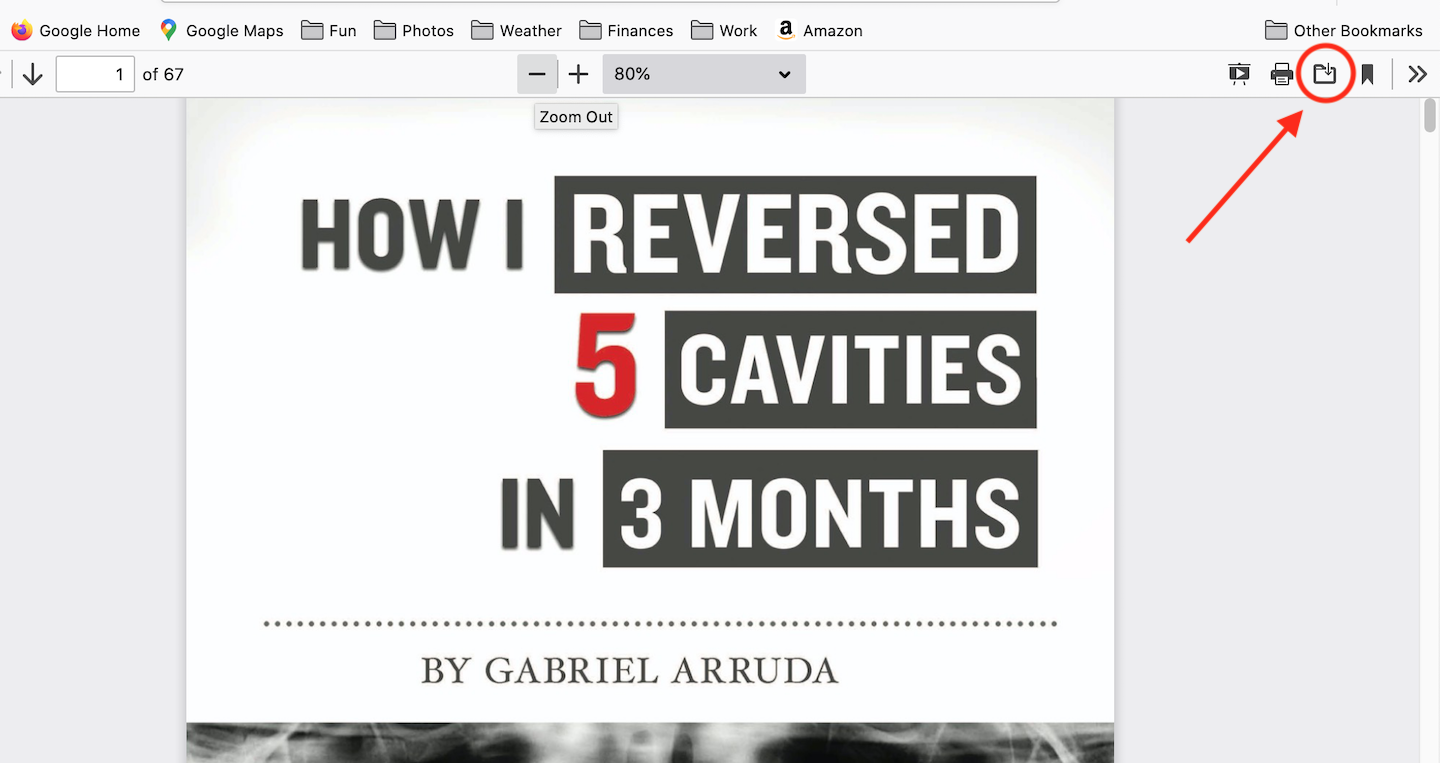The height and width of the screenshot is (763, 1440).
Task: Print the PDF document
Action: coord(1282,73)
